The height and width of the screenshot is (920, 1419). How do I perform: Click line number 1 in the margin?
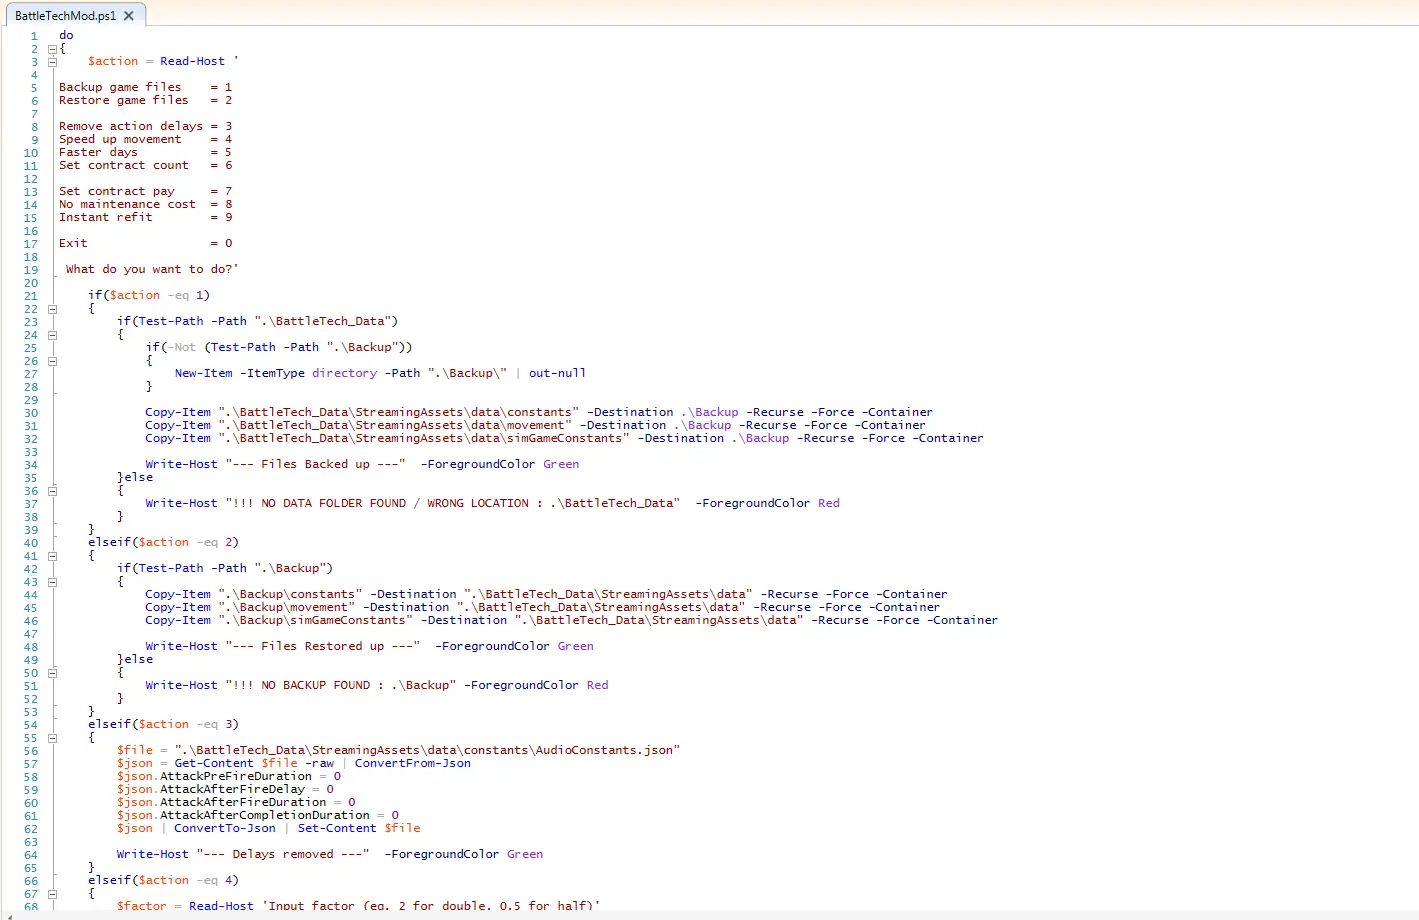click(x=34, y=36)
